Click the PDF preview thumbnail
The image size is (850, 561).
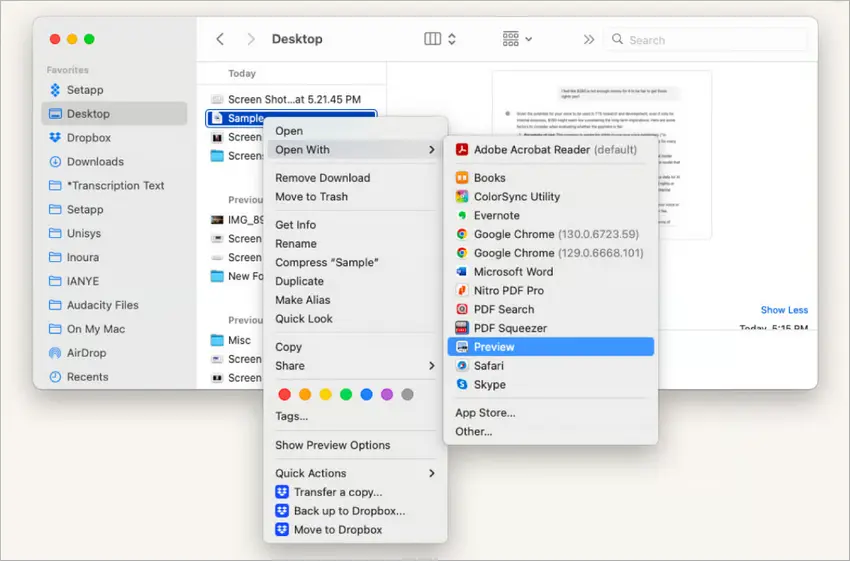click(x=602, y=154)
